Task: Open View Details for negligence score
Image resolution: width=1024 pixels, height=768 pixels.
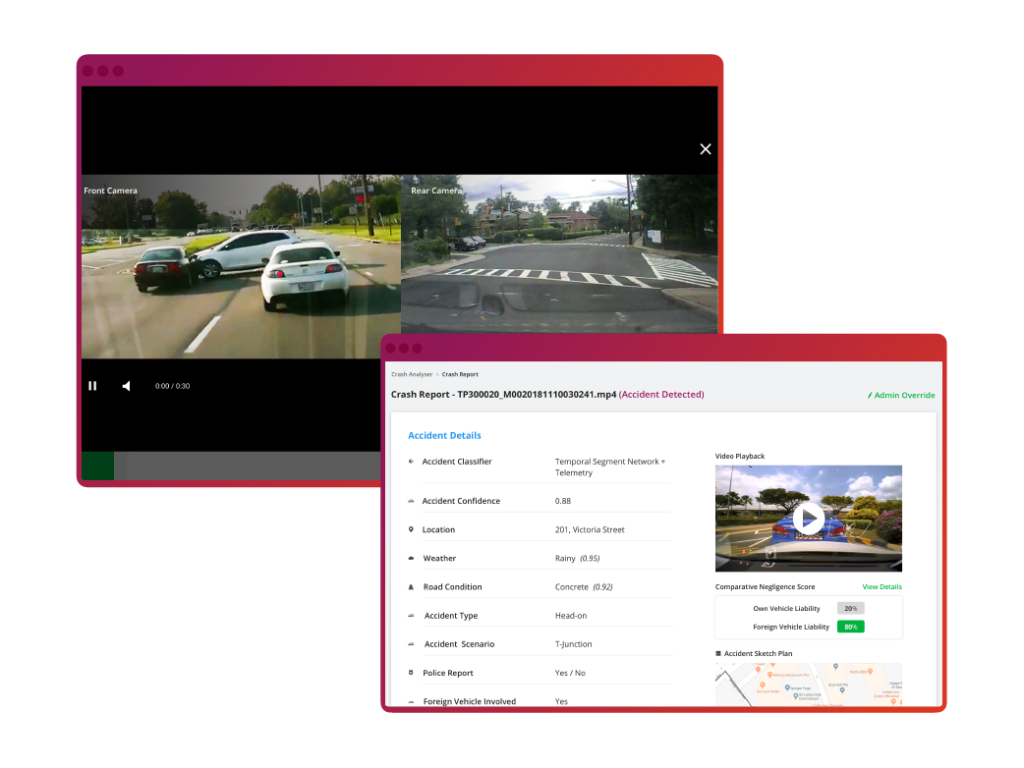Action: [x=881, y=587]
